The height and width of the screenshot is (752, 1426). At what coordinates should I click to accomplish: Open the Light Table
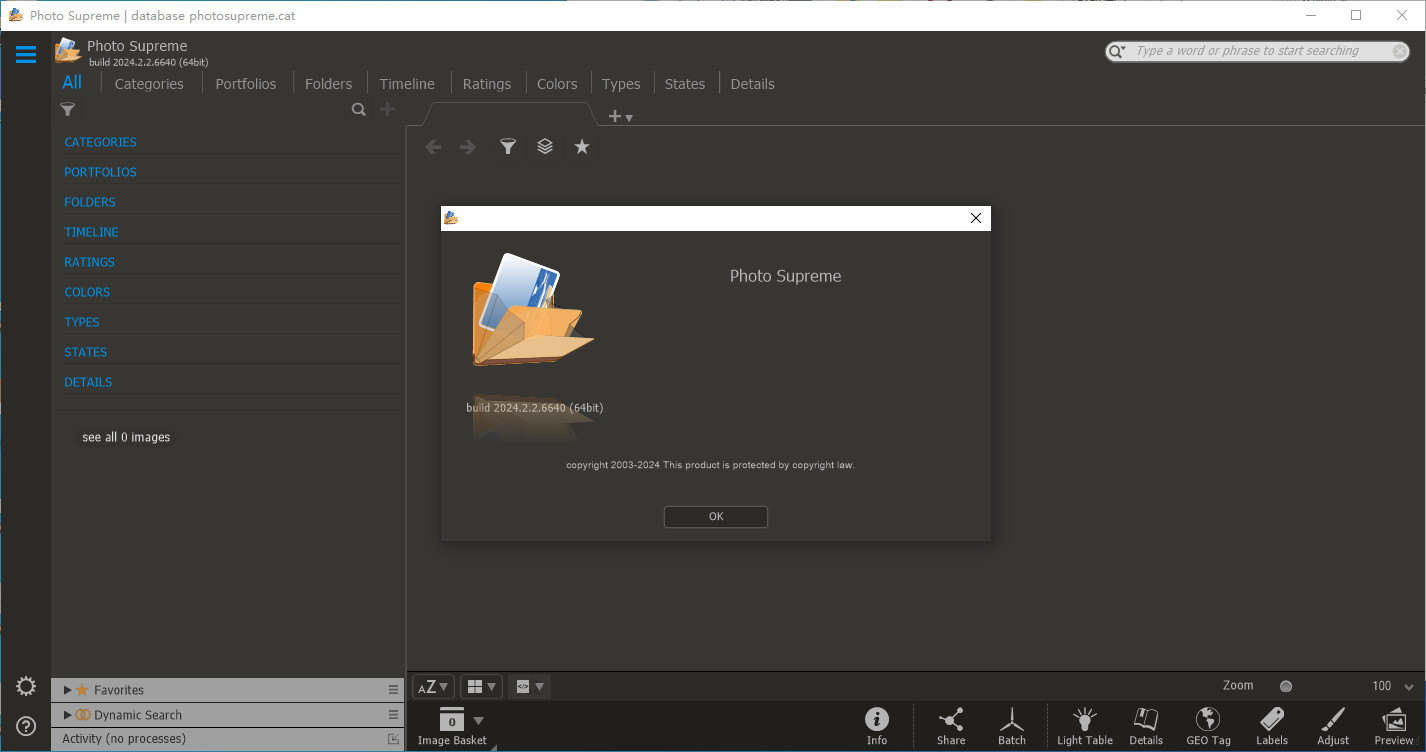point(1085,726)
